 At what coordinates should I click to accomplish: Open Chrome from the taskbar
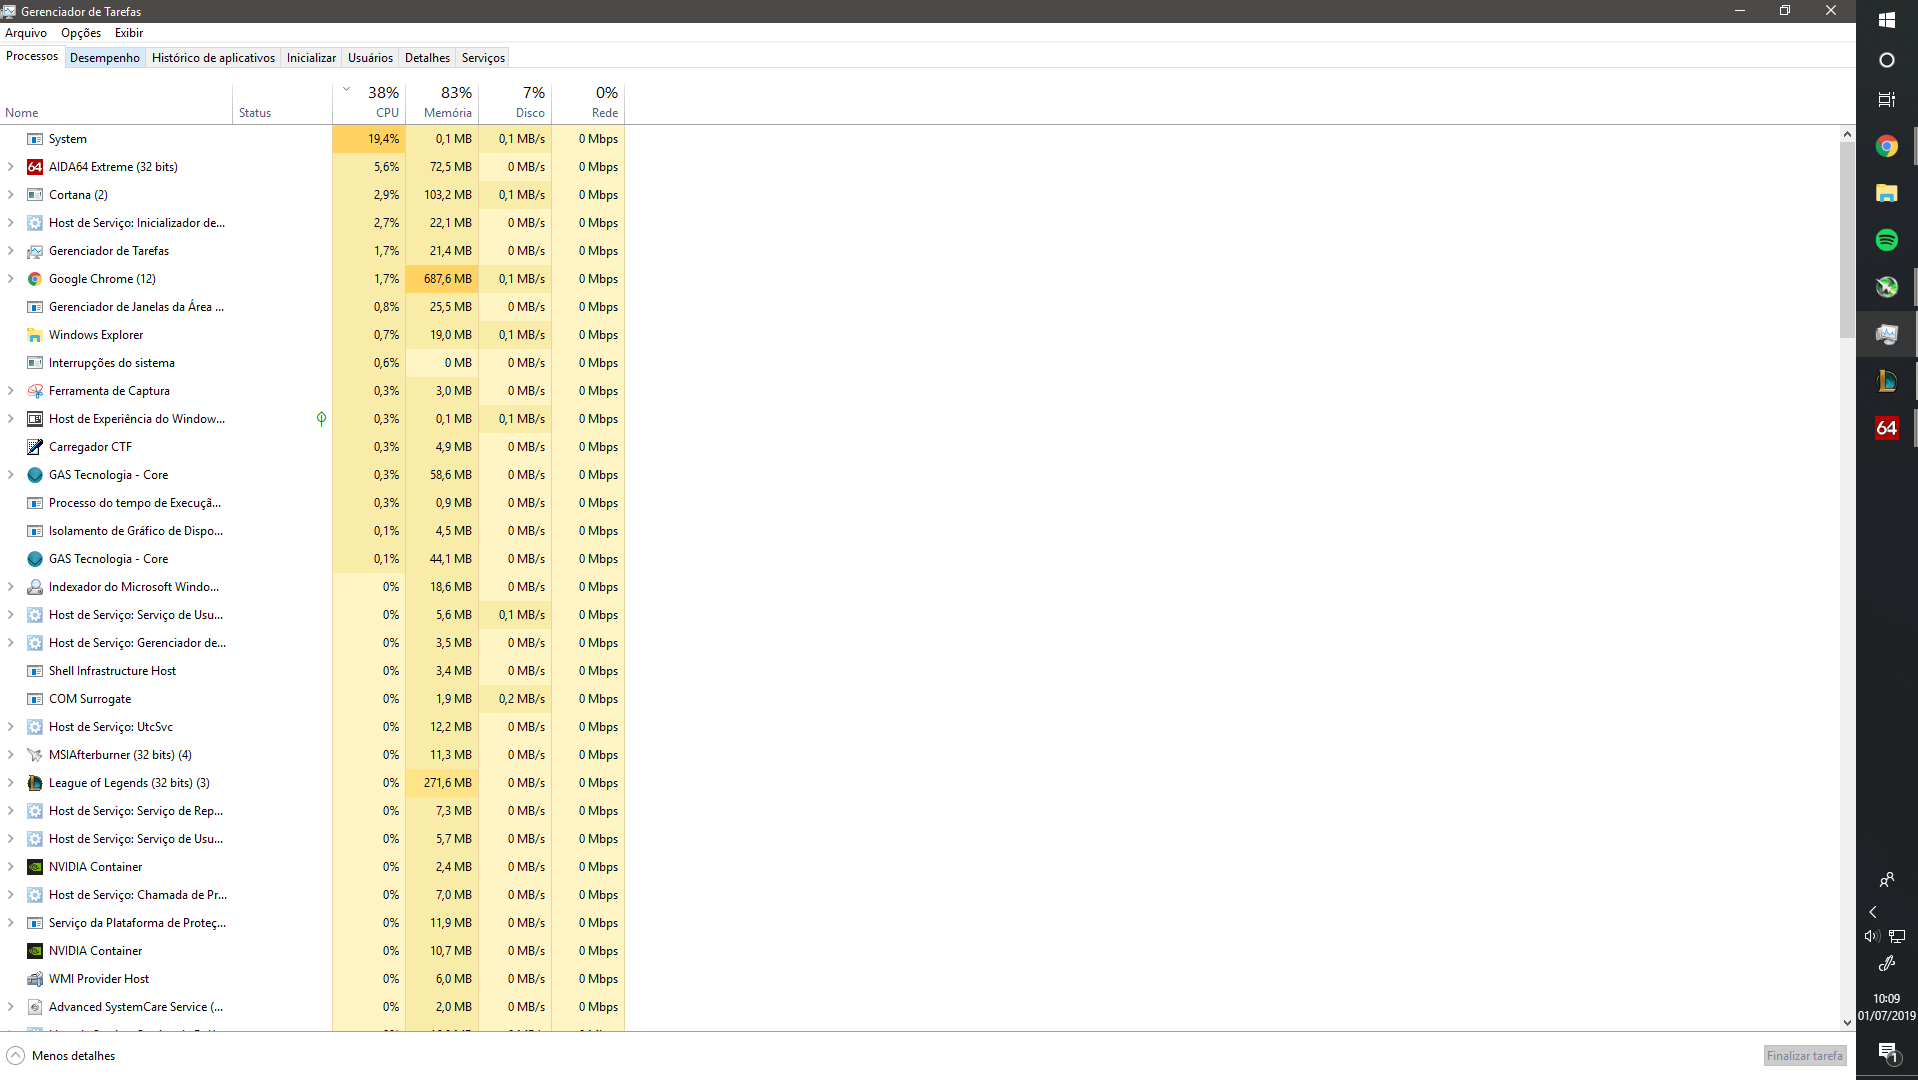coord(1887,146)
